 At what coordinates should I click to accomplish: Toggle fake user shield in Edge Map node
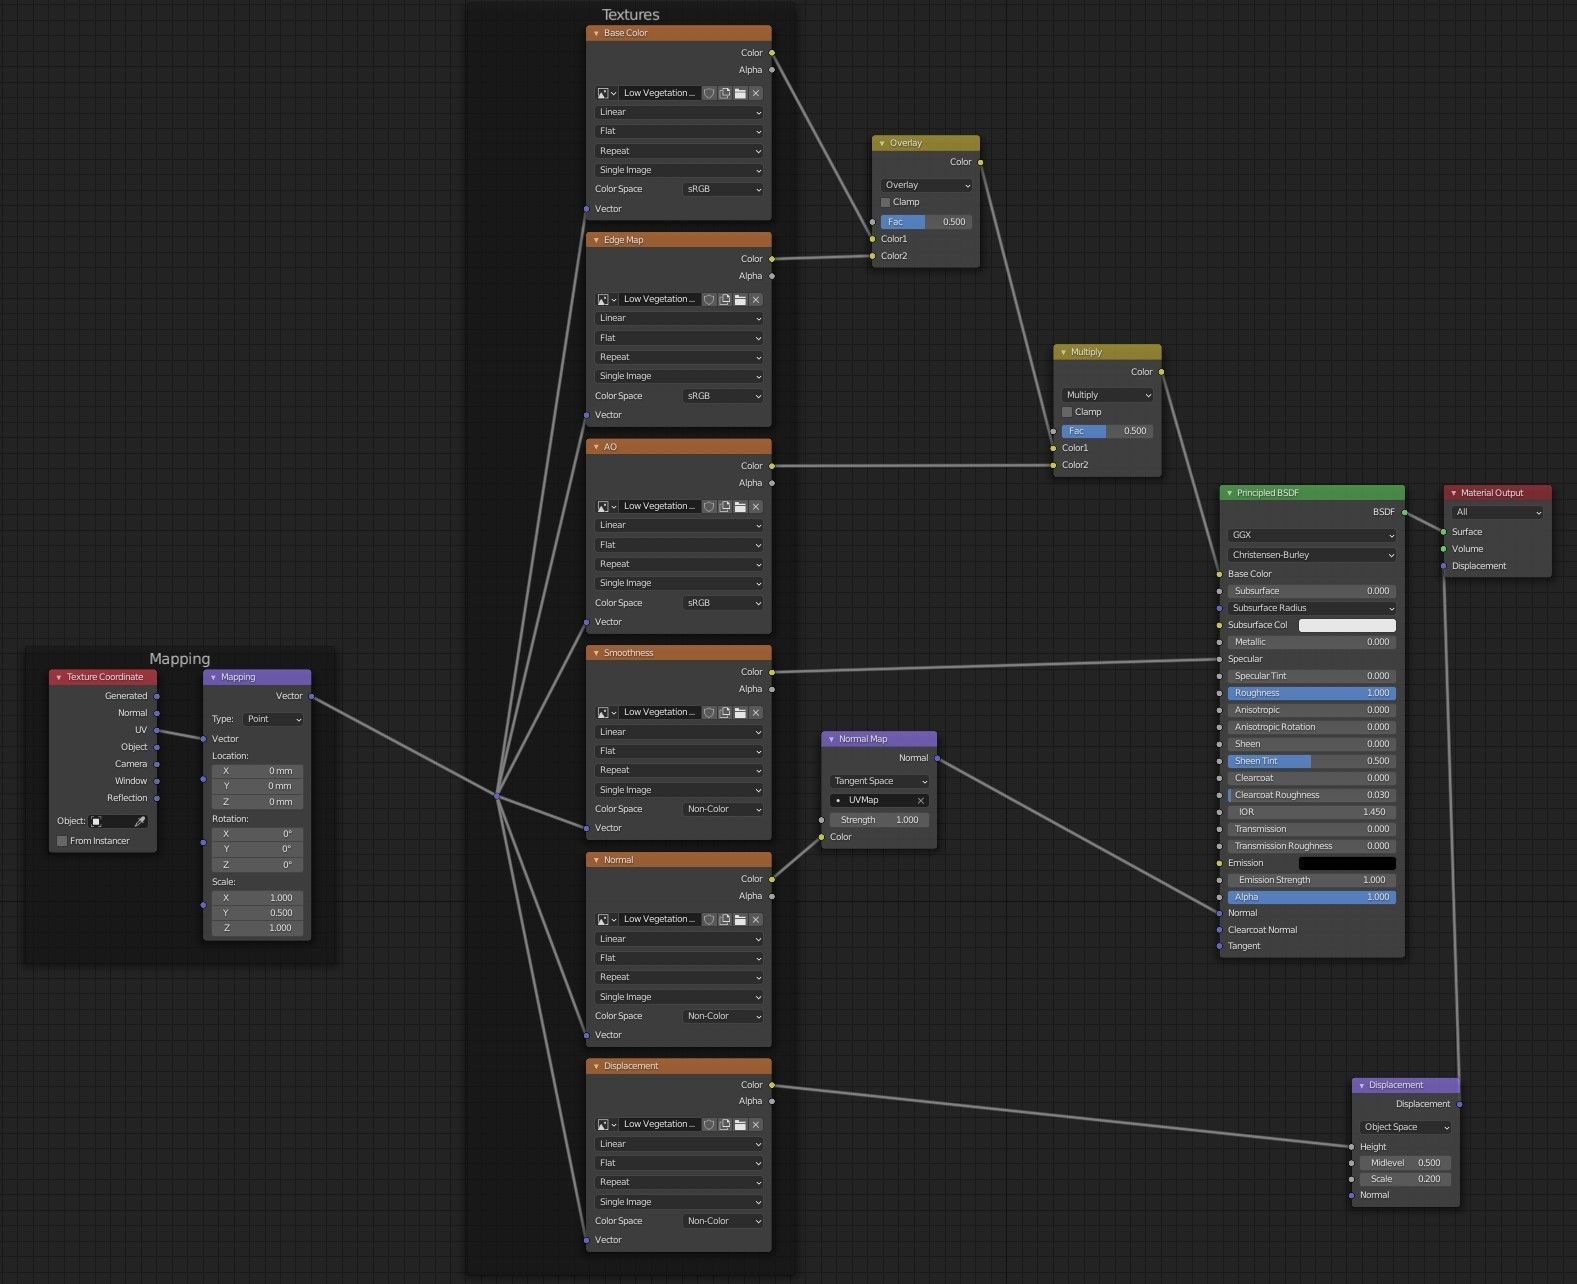pos(709,299)
